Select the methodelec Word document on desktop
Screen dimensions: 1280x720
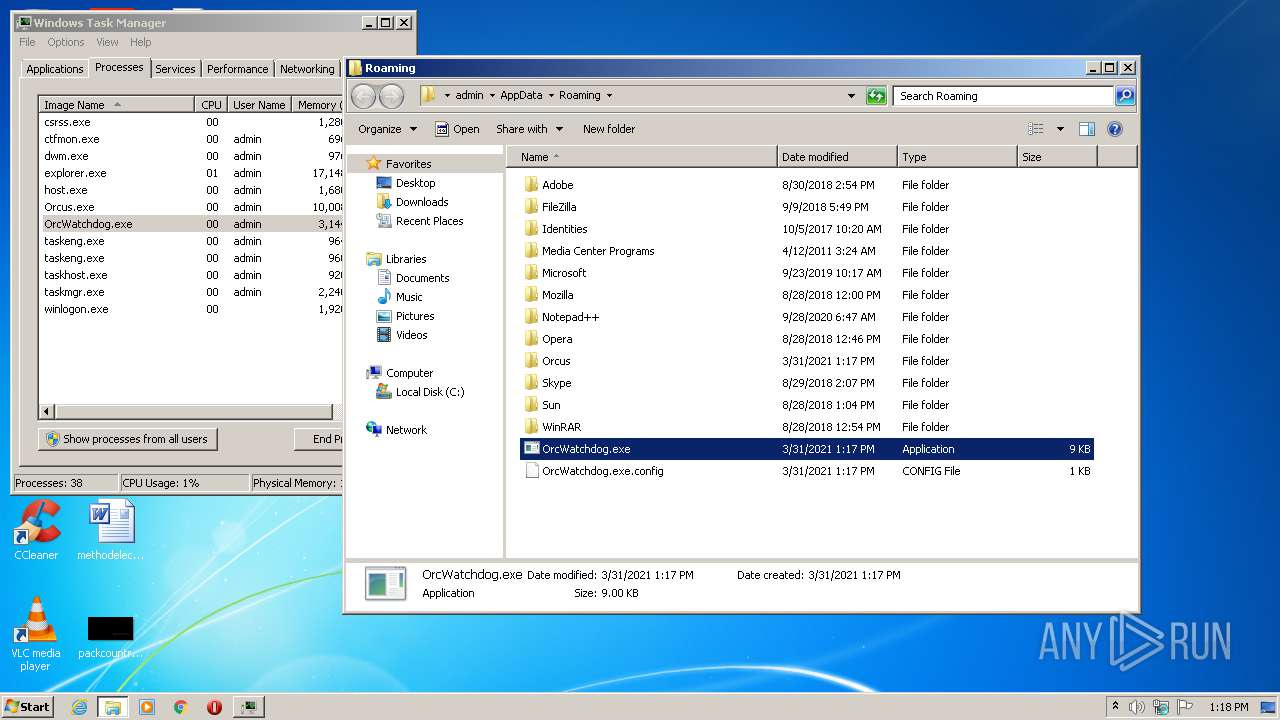[110, 530]
